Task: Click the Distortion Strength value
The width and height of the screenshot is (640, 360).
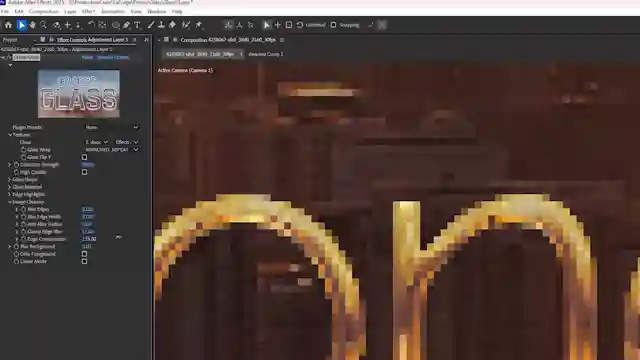Action: 88,165
